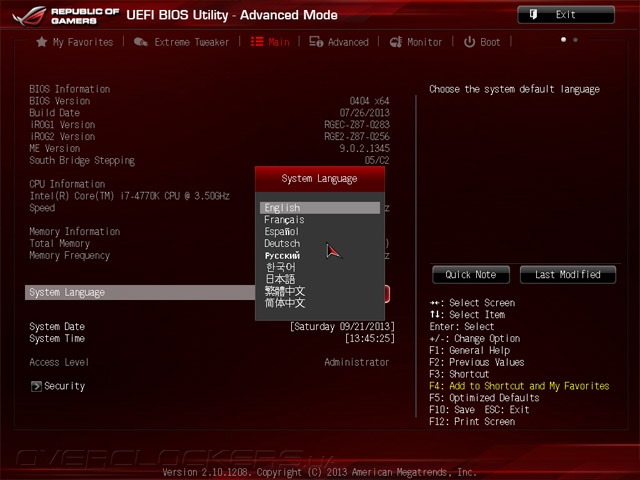640x480 pixels.
Task: Choose Deutsch in System Language list
Action: point(320,243)
